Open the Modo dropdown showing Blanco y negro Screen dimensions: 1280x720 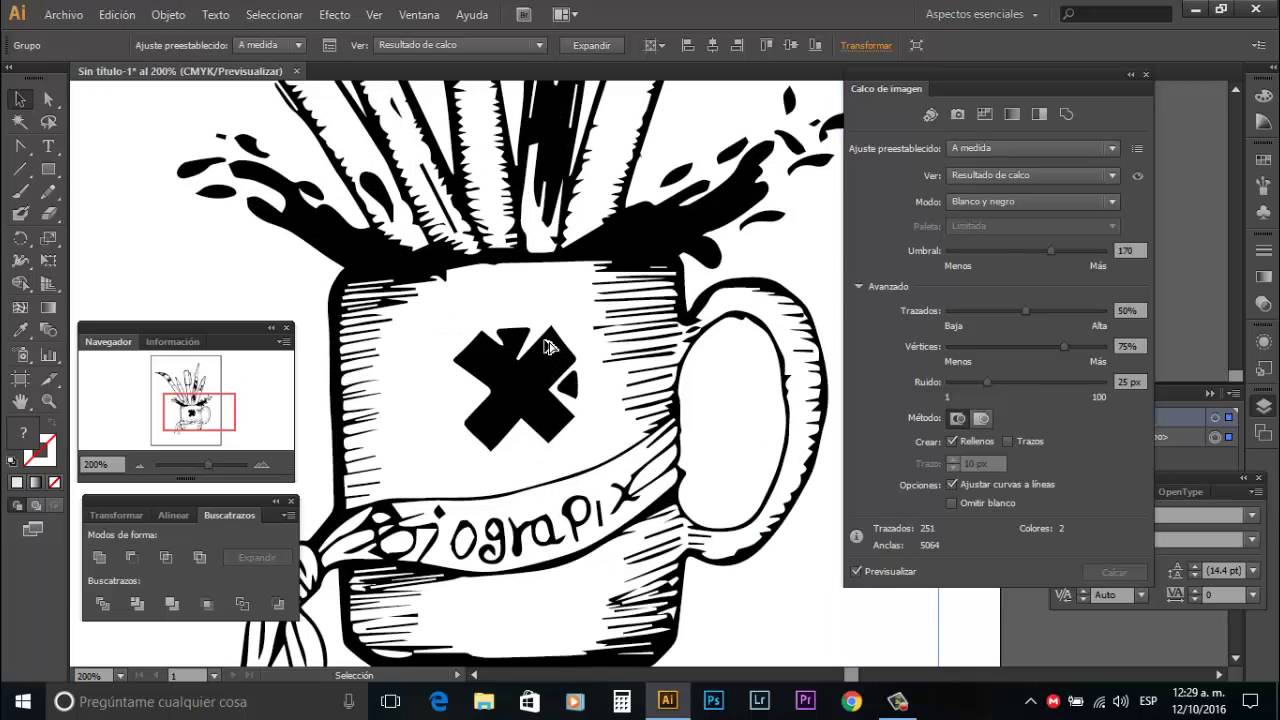[x=1033, y=202]
